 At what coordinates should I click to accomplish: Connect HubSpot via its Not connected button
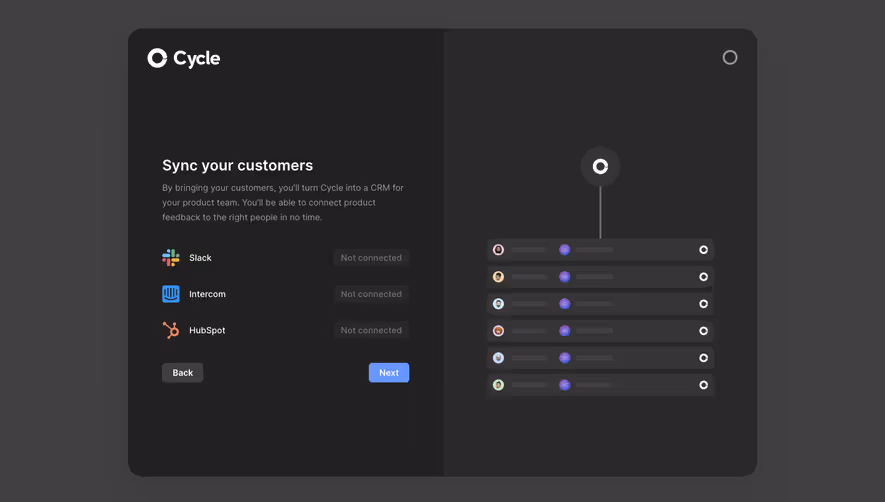tap(371, 330)
